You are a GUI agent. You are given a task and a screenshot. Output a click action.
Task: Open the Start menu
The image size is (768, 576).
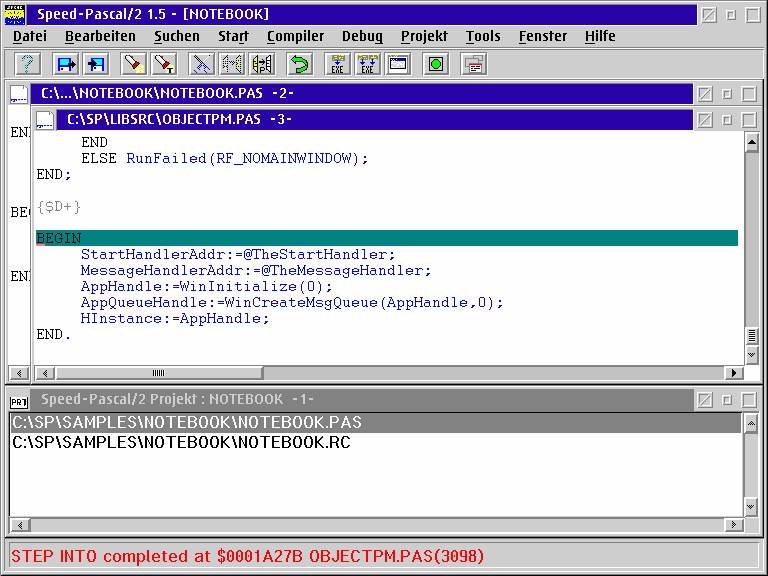pyautogui.click(x=234, y=36)
